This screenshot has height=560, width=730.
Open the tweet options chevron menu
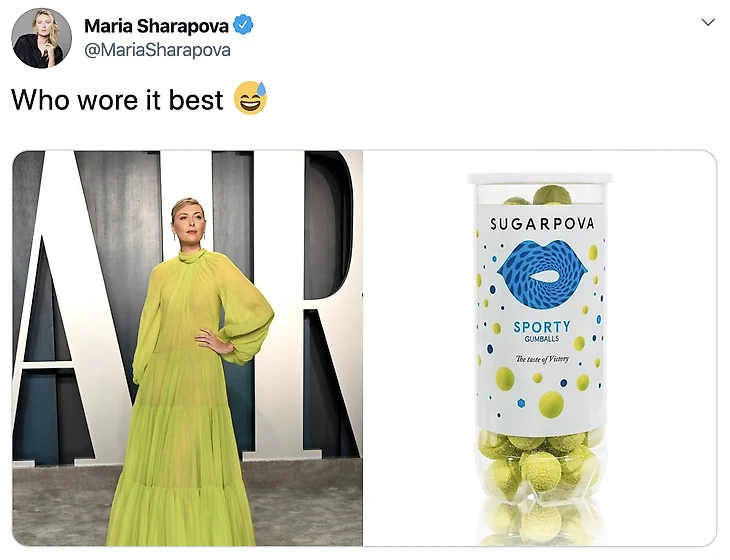coord(708,22)
